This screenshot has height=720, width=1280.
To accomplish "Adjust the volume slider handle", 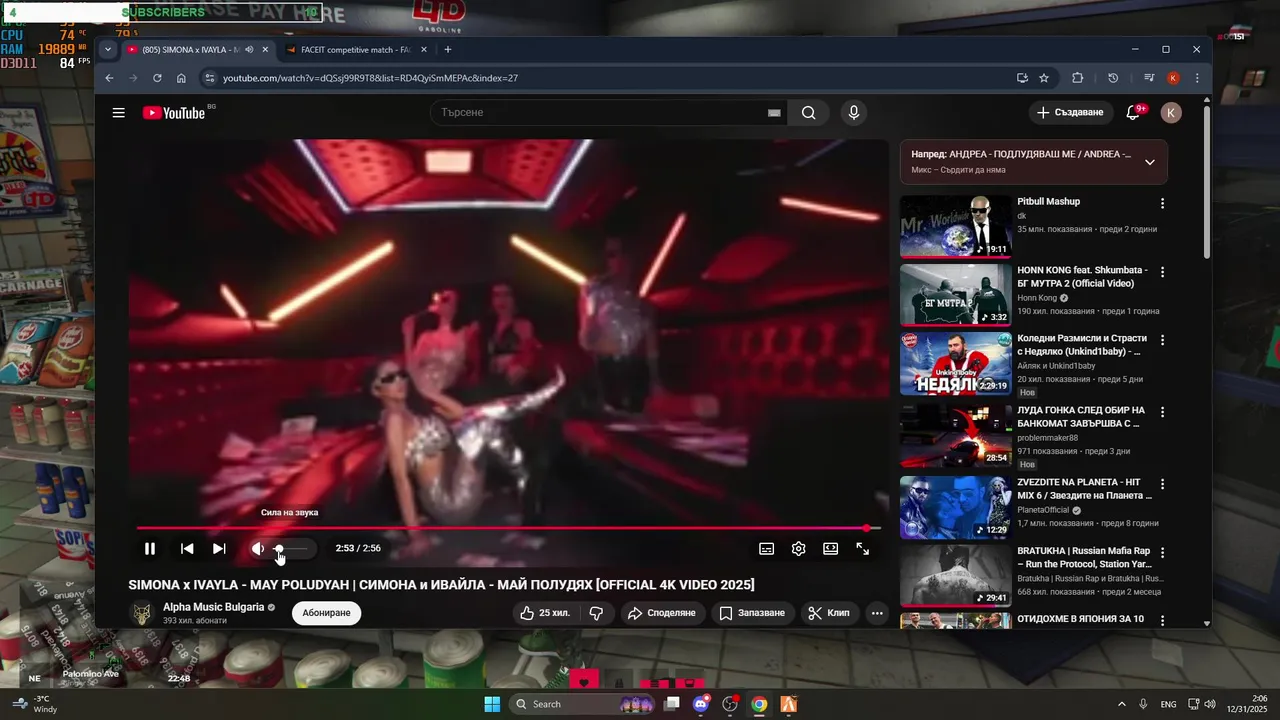I will click(279, 548).
